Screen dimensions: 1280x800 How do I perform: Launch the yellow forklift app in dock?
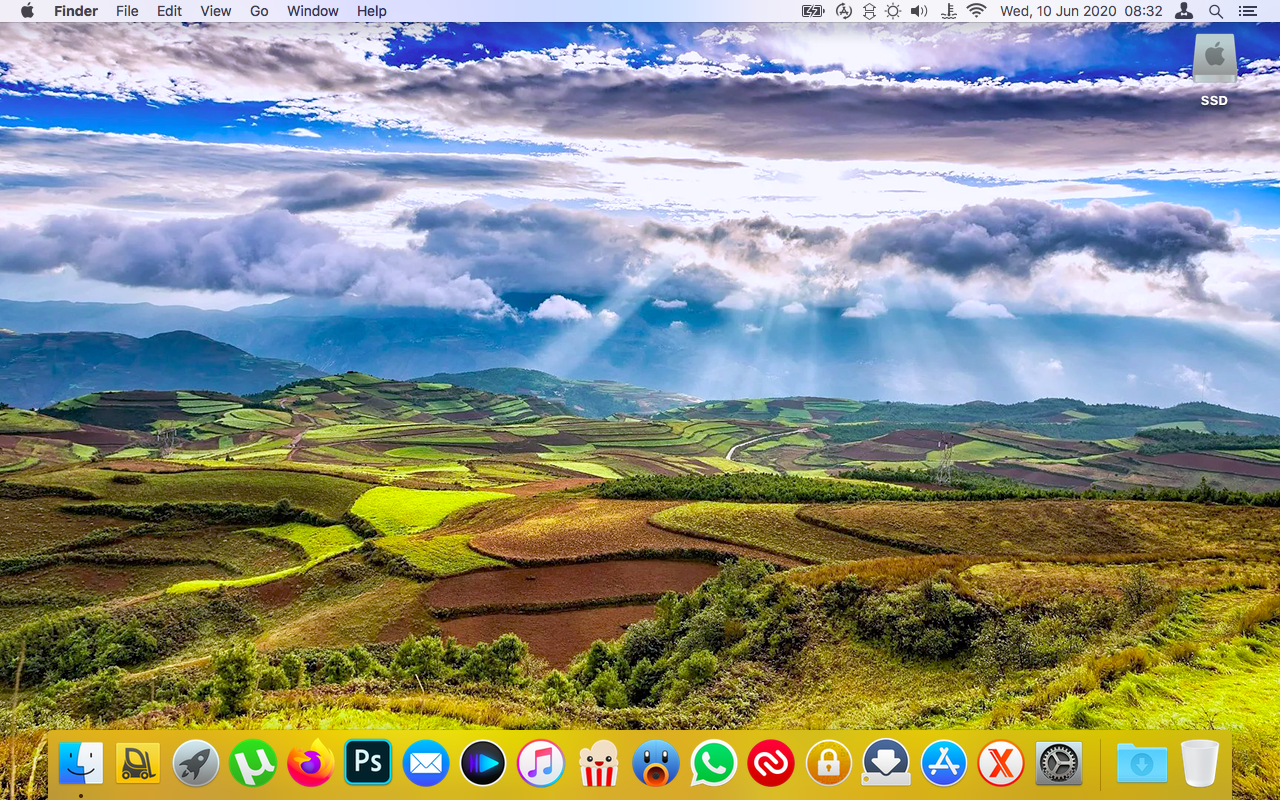tap(138, 765)
